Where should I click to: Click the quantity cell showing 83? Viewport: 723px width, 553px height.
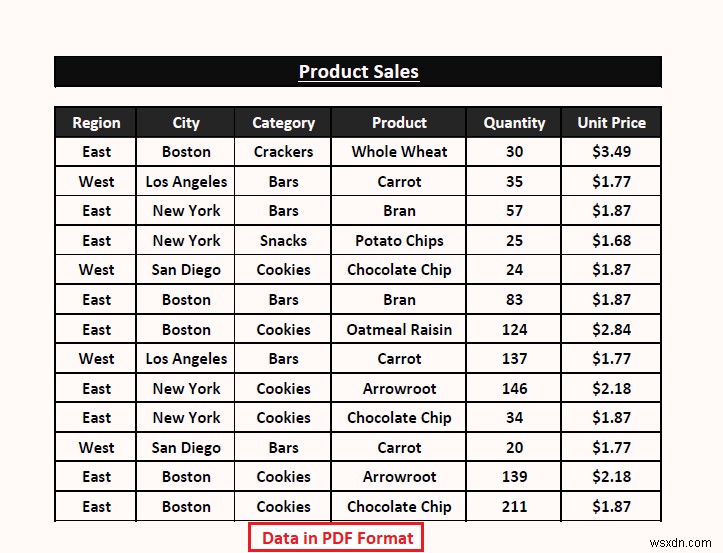click(x=514, y=299)
